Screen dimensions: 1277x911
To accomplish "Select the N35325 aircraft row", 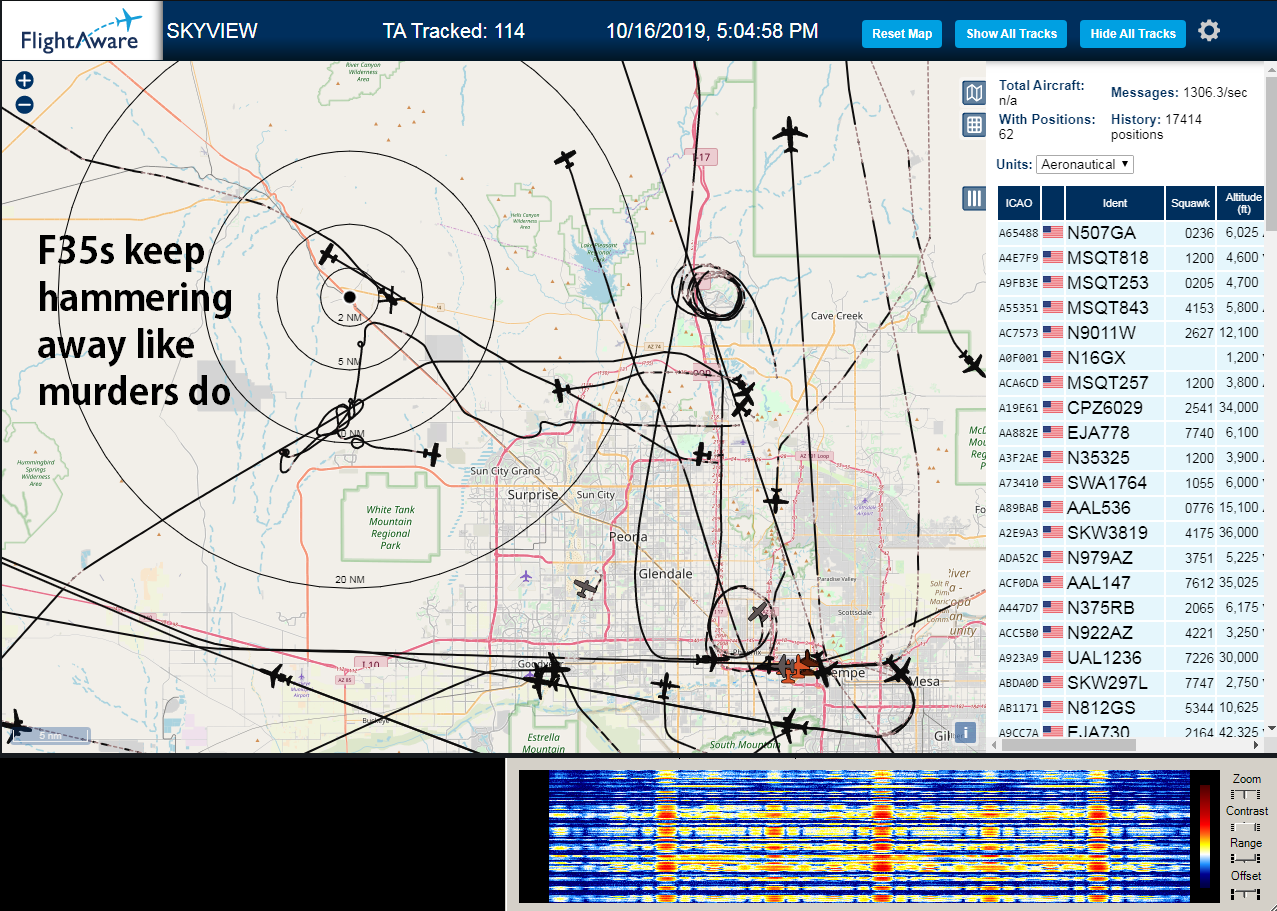I will (1131, 457).
